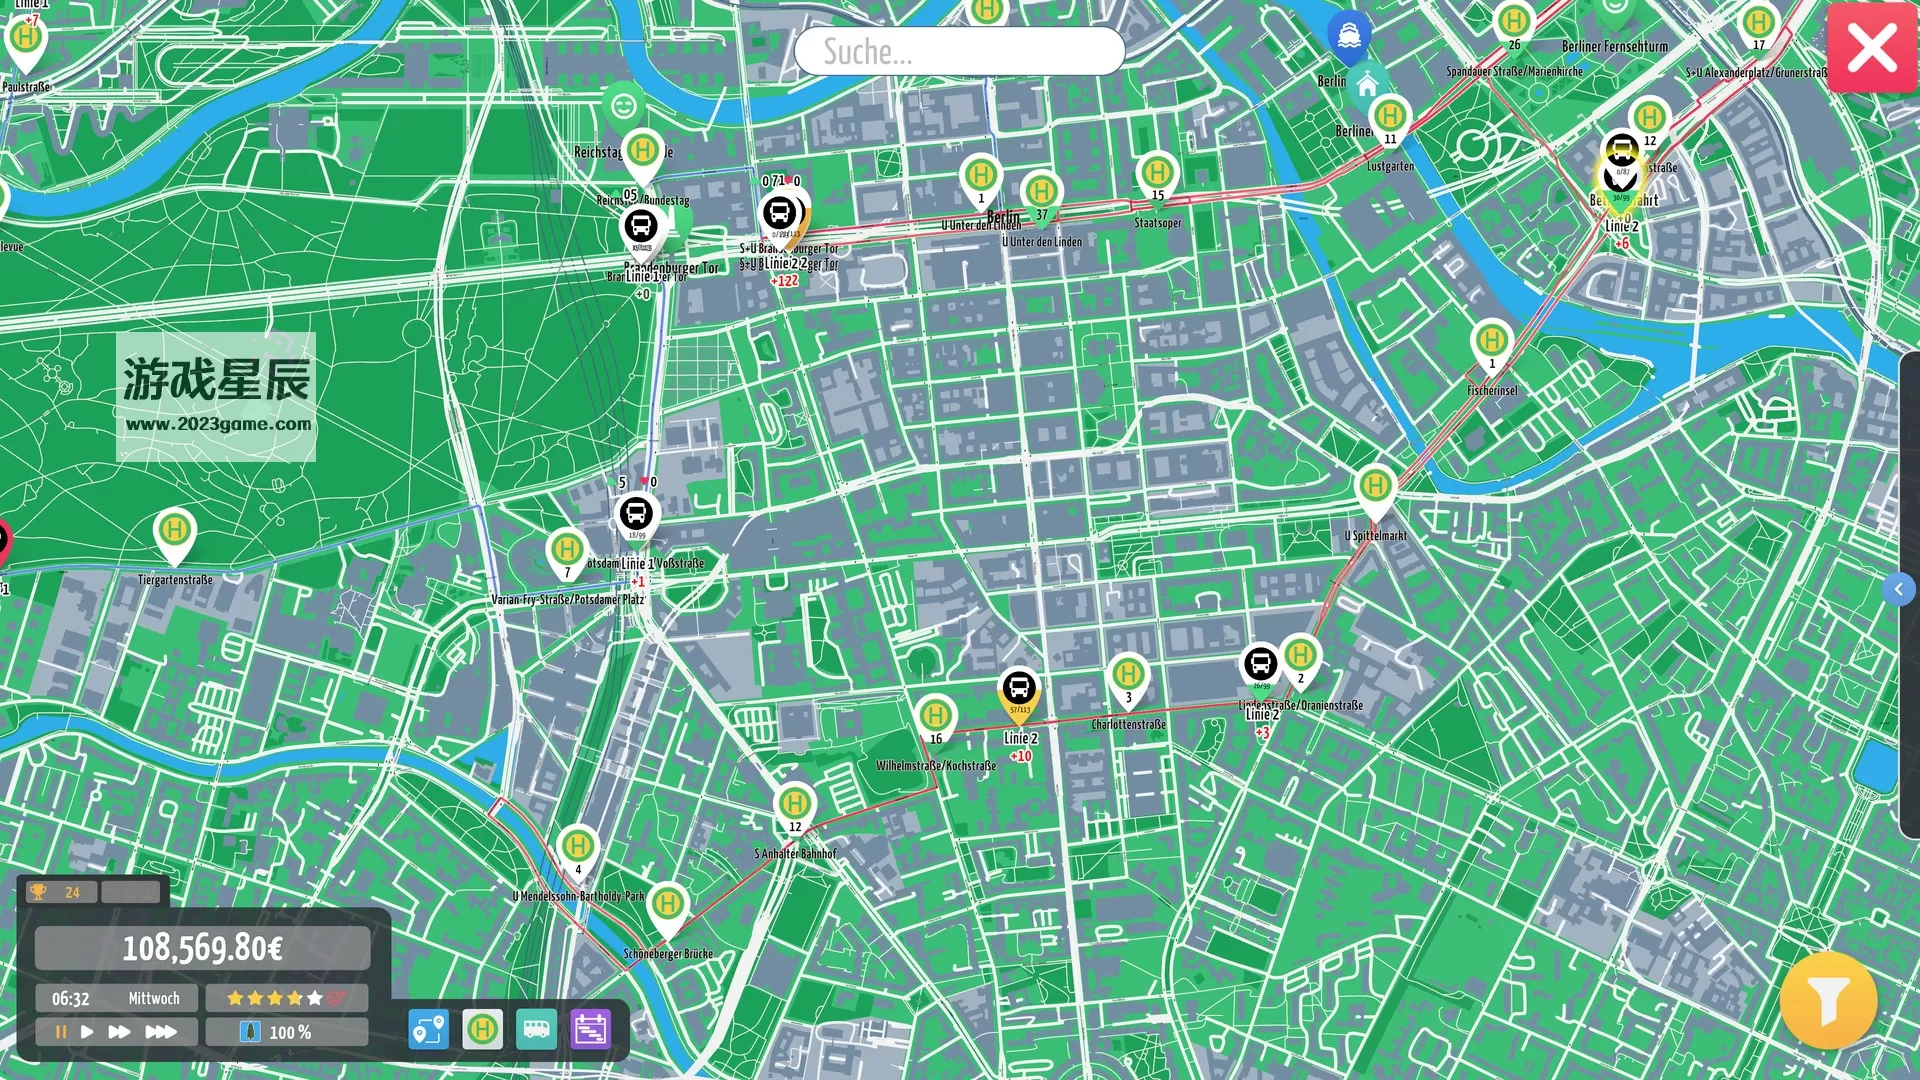Click the orange map filter button
The width and height of the screenshot is (1920, 1080).
pyautogui.click(x=1827, y=1000)
